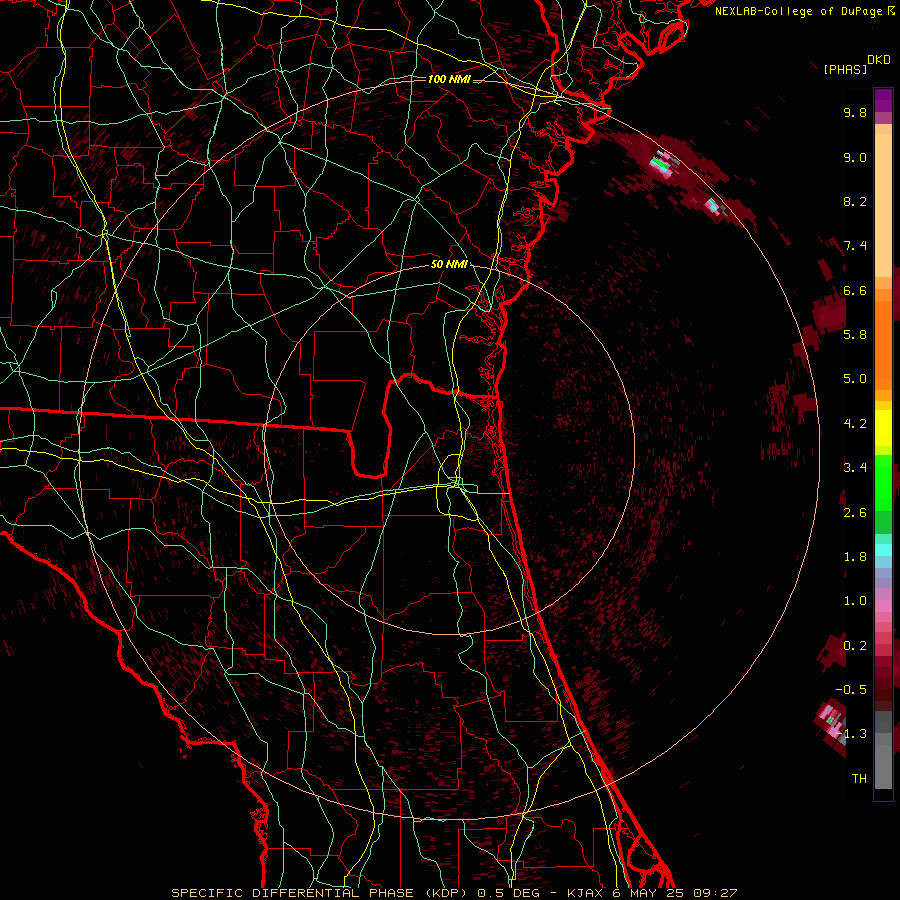Viewport: 900px width, 900px height.
Task: Click the 8.2 legend value
Action: 855,201
